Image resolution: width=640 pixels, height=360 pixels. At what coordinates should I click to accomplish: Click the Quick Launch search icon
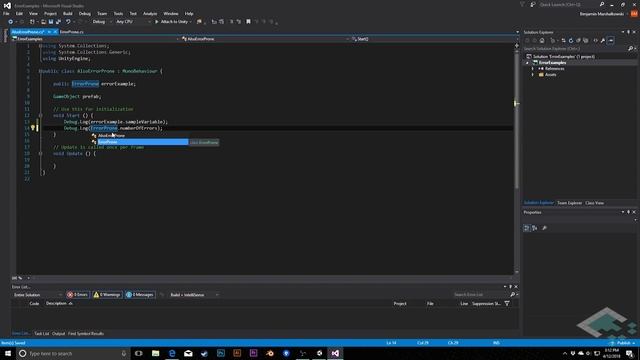coord(602,4)
